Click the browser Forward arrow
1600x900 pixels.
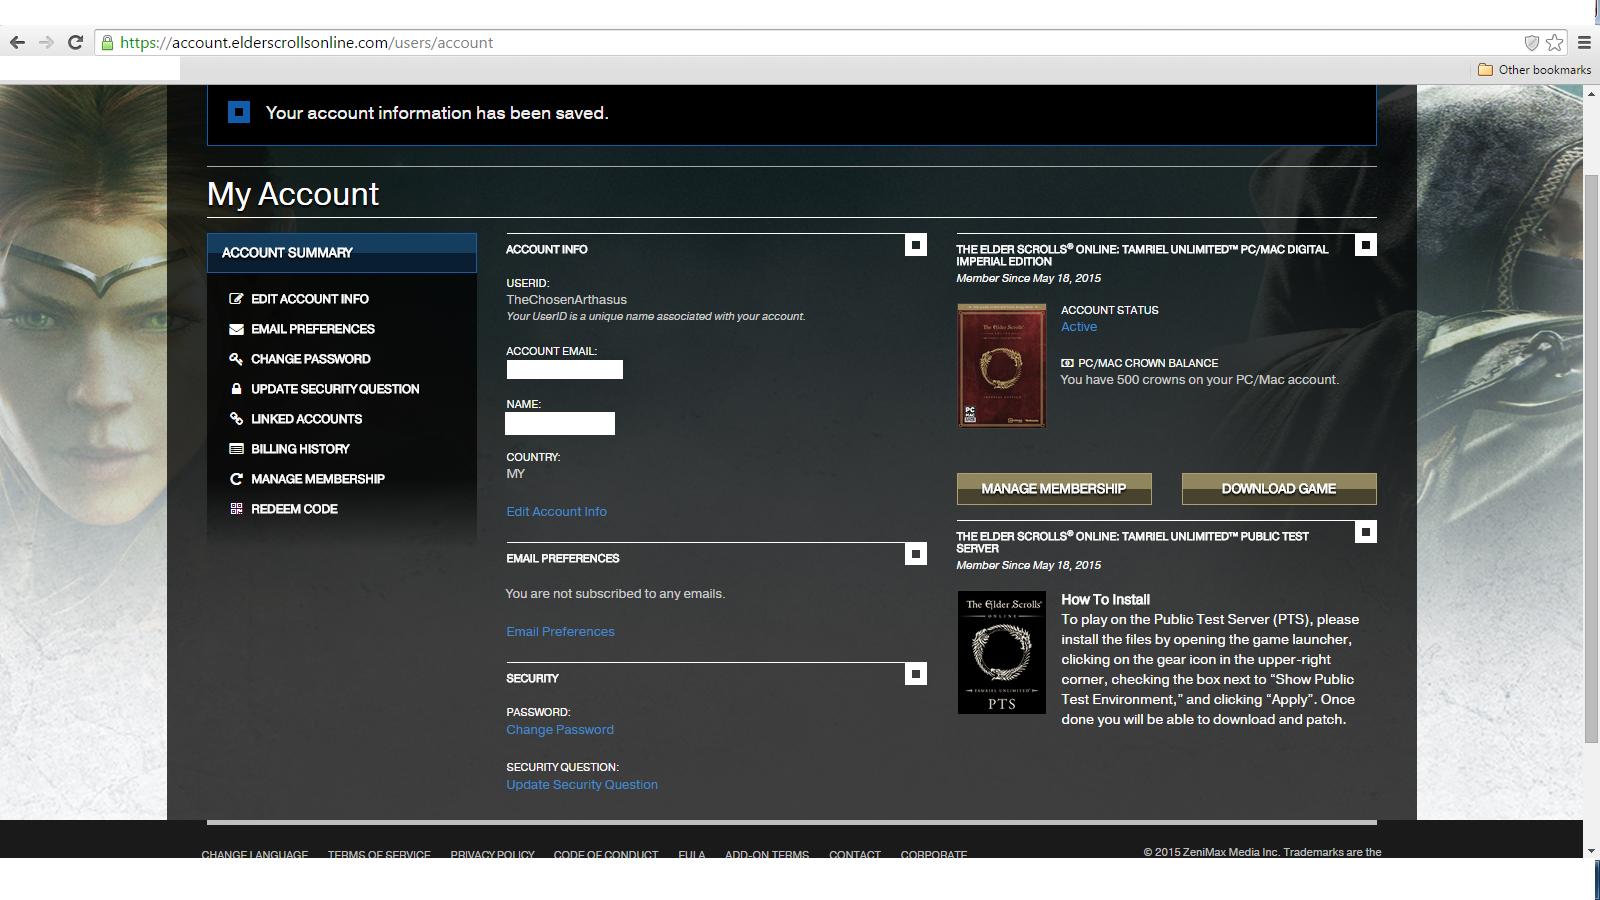click(46, 42)
